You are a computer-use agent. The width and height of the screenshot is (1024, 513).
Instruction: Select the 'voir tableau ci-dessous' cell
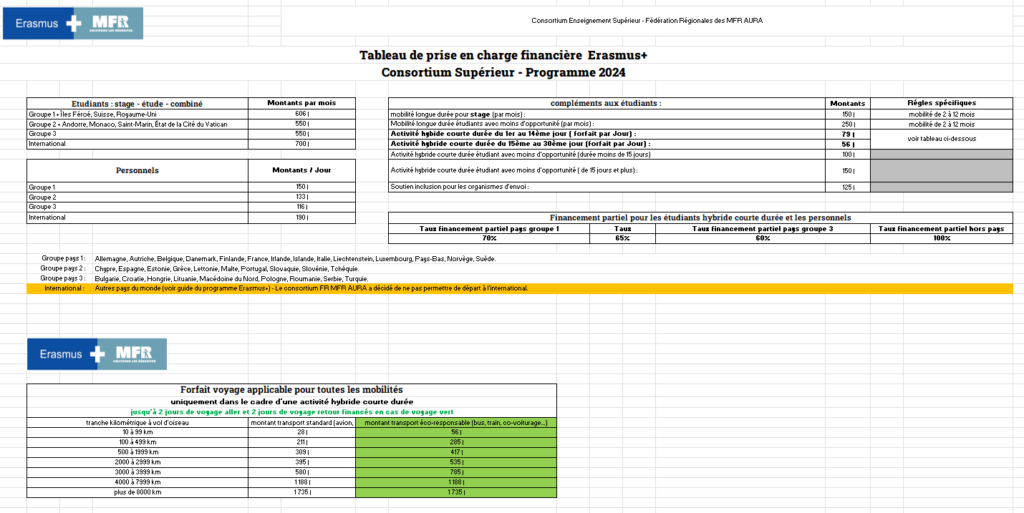coord(942,139)
